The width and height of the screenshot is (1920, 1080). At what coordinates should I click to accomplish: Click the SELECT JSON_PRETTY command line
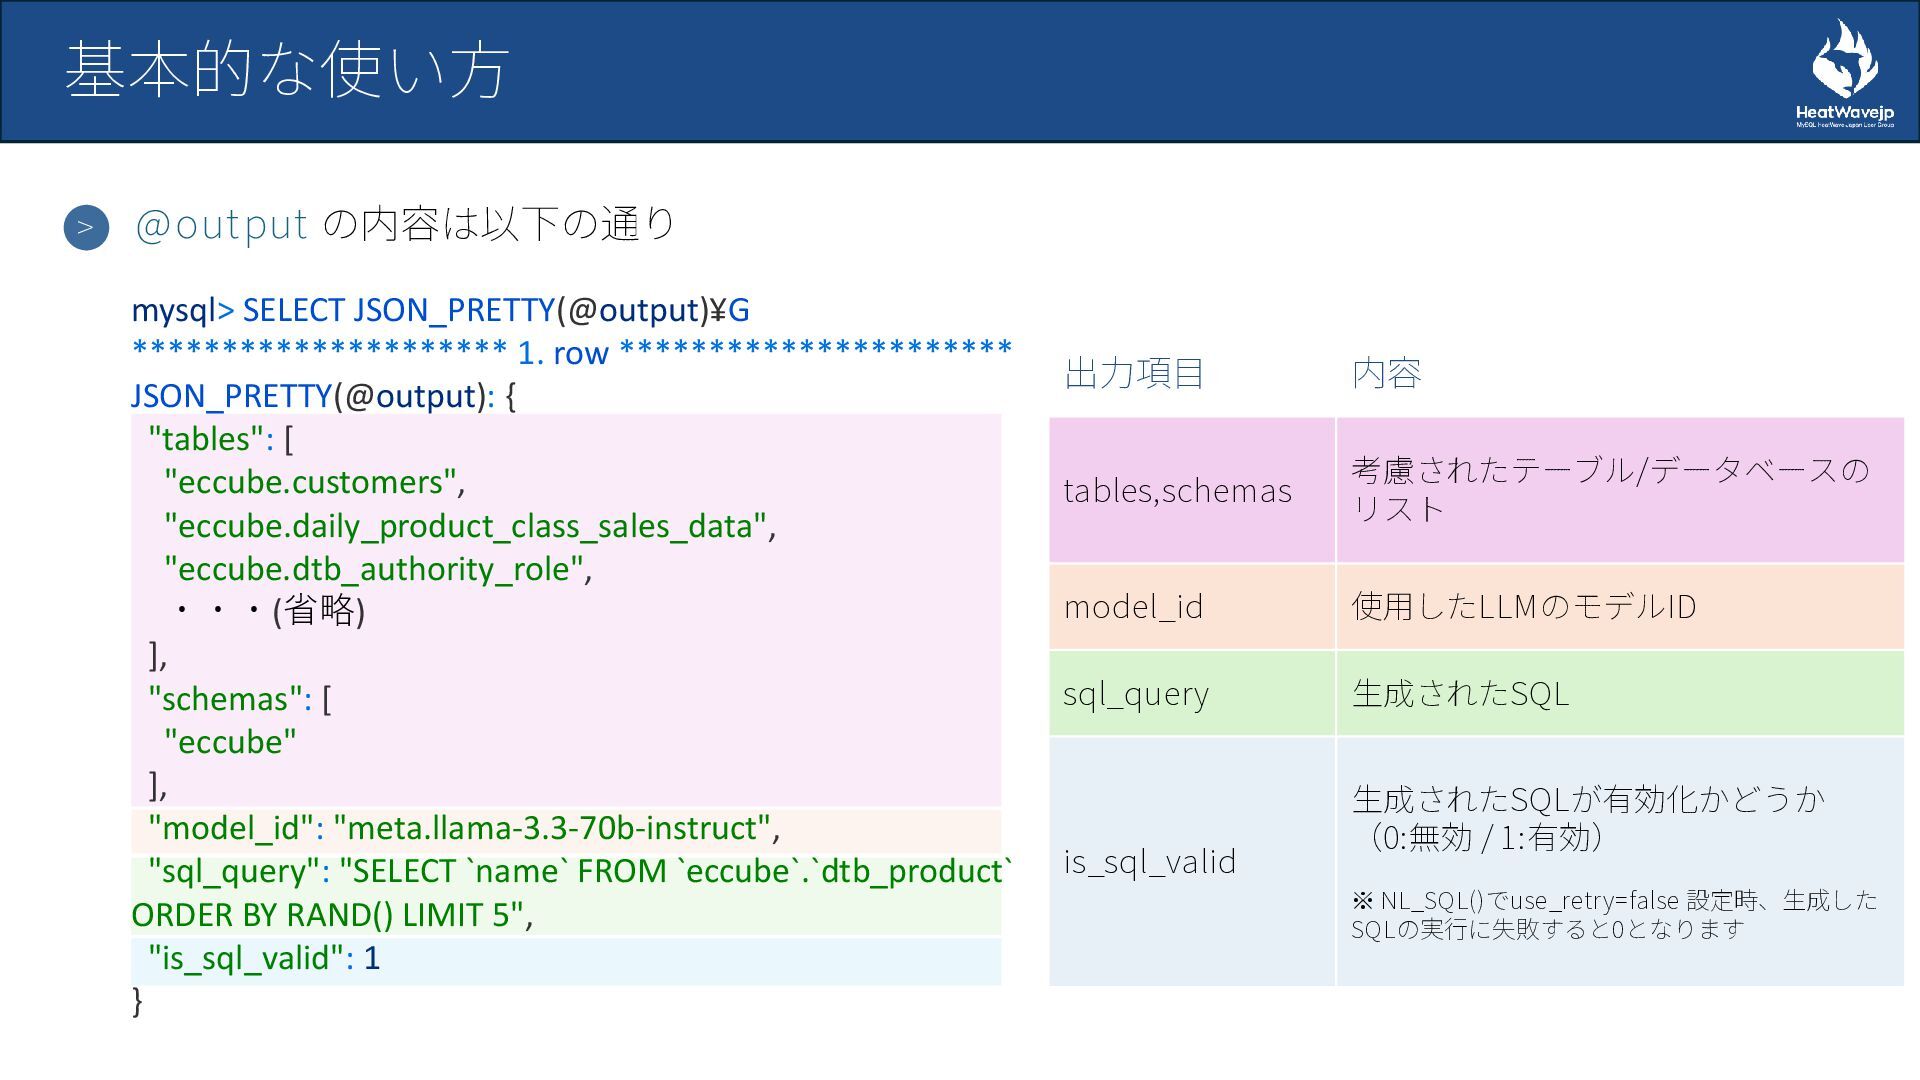(x=440, y=310)
